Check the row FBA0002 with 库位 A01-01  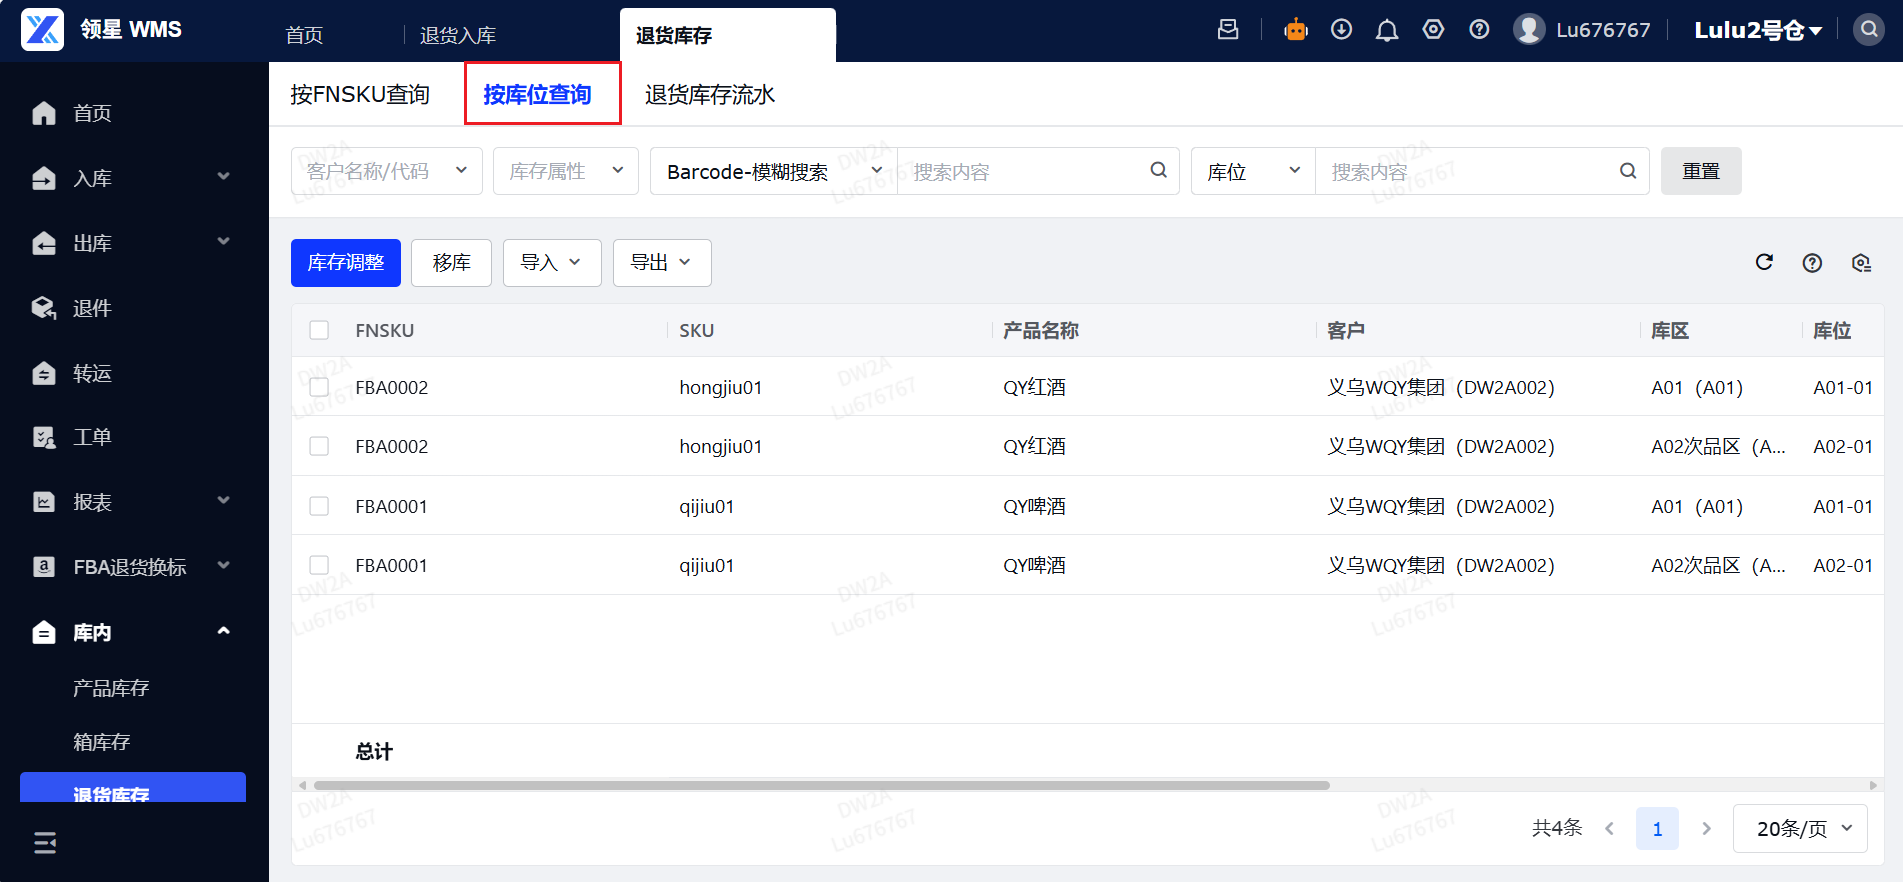point(319,387)
